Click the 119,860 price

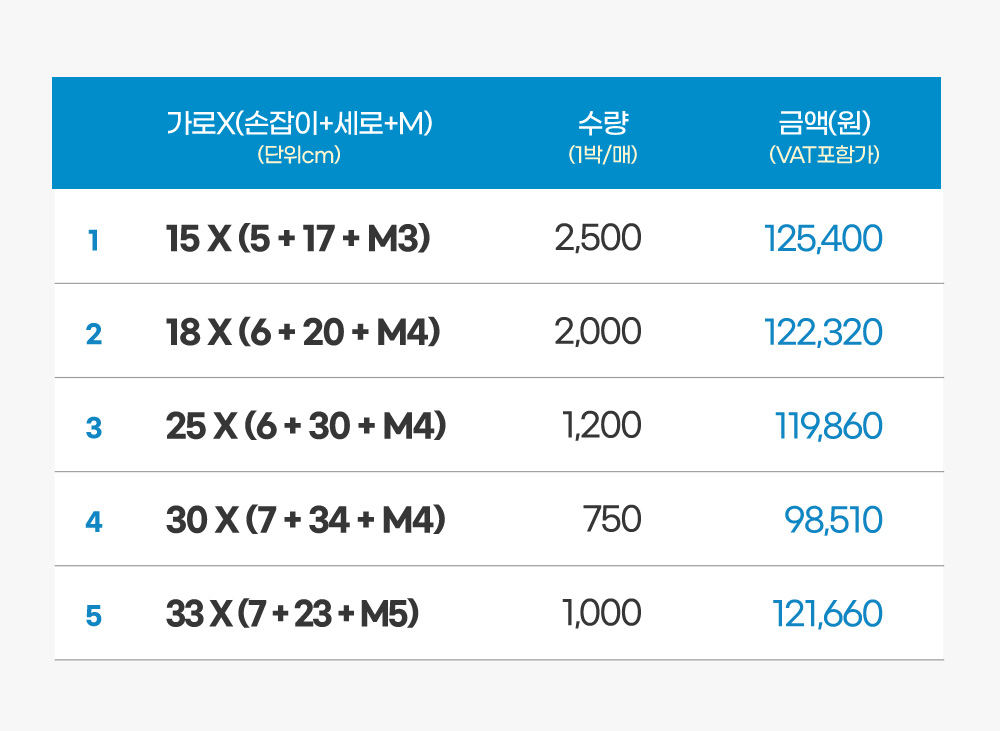click(829, 426)
